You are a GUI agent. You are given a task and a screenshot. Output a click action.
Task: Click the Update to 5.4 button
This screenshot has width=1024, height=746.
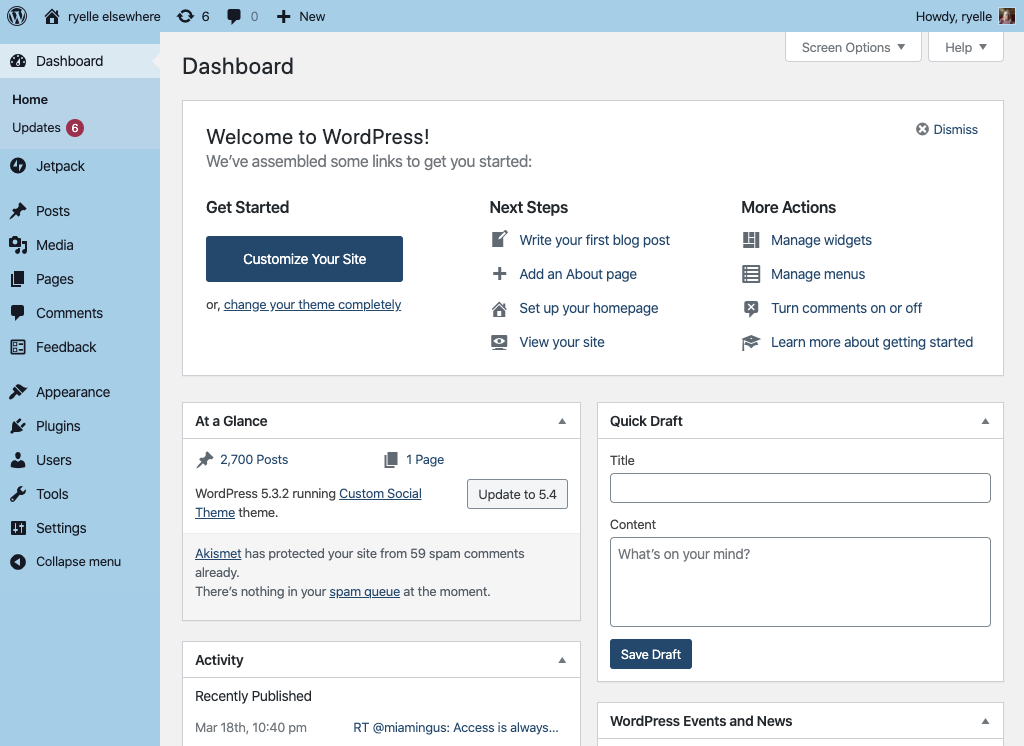(x=517, y=494)
